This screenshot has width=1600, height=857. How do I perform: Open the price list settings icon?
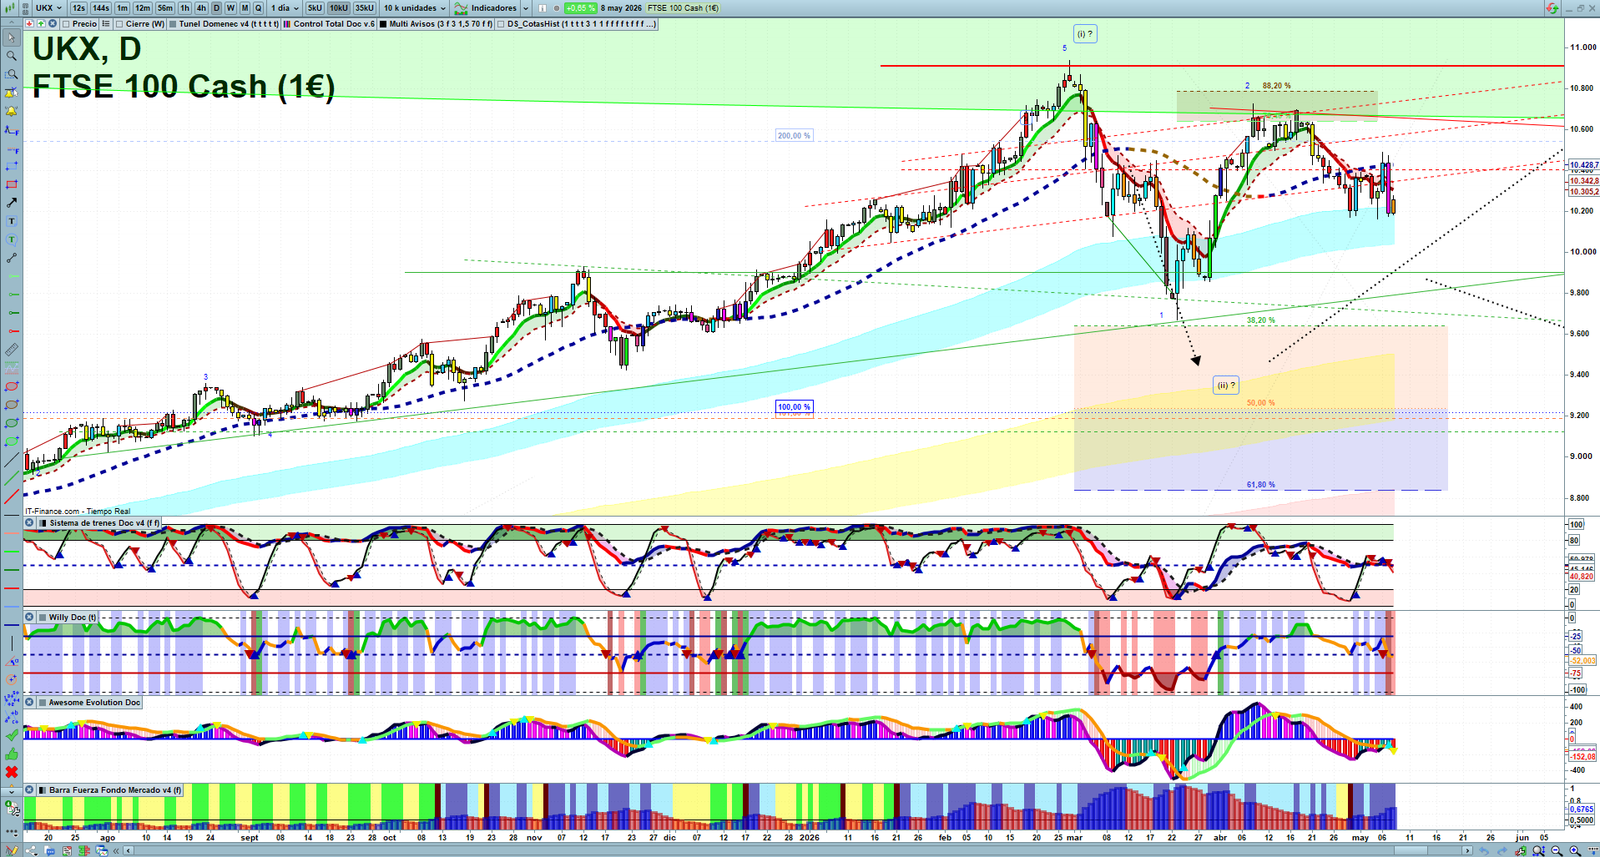(x=105, y=23)
